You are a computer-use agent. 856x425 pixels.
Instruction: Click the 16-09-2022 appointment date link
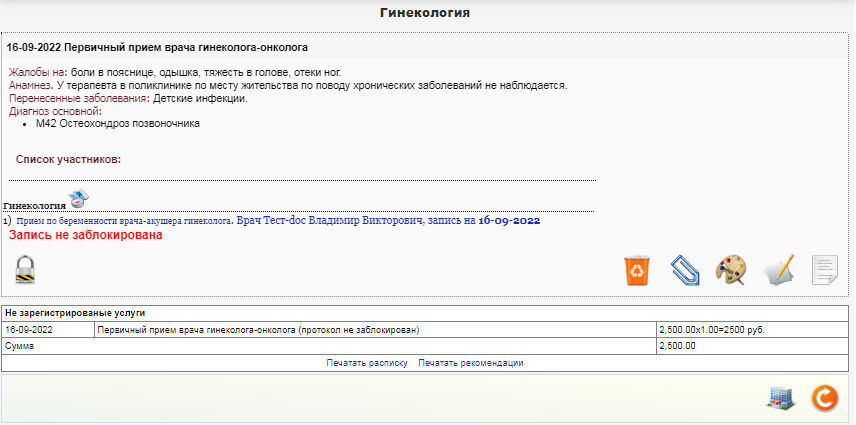(509, 220)
